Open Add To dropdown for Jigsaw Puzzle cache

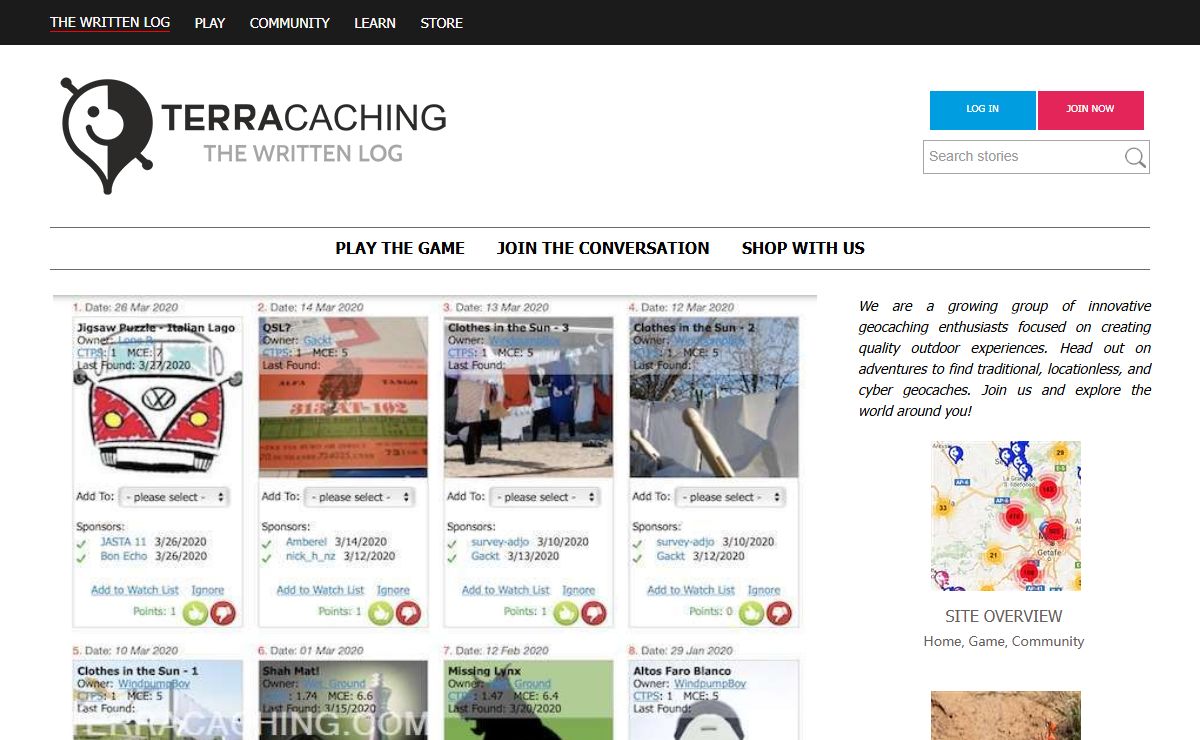pos(174,497)
